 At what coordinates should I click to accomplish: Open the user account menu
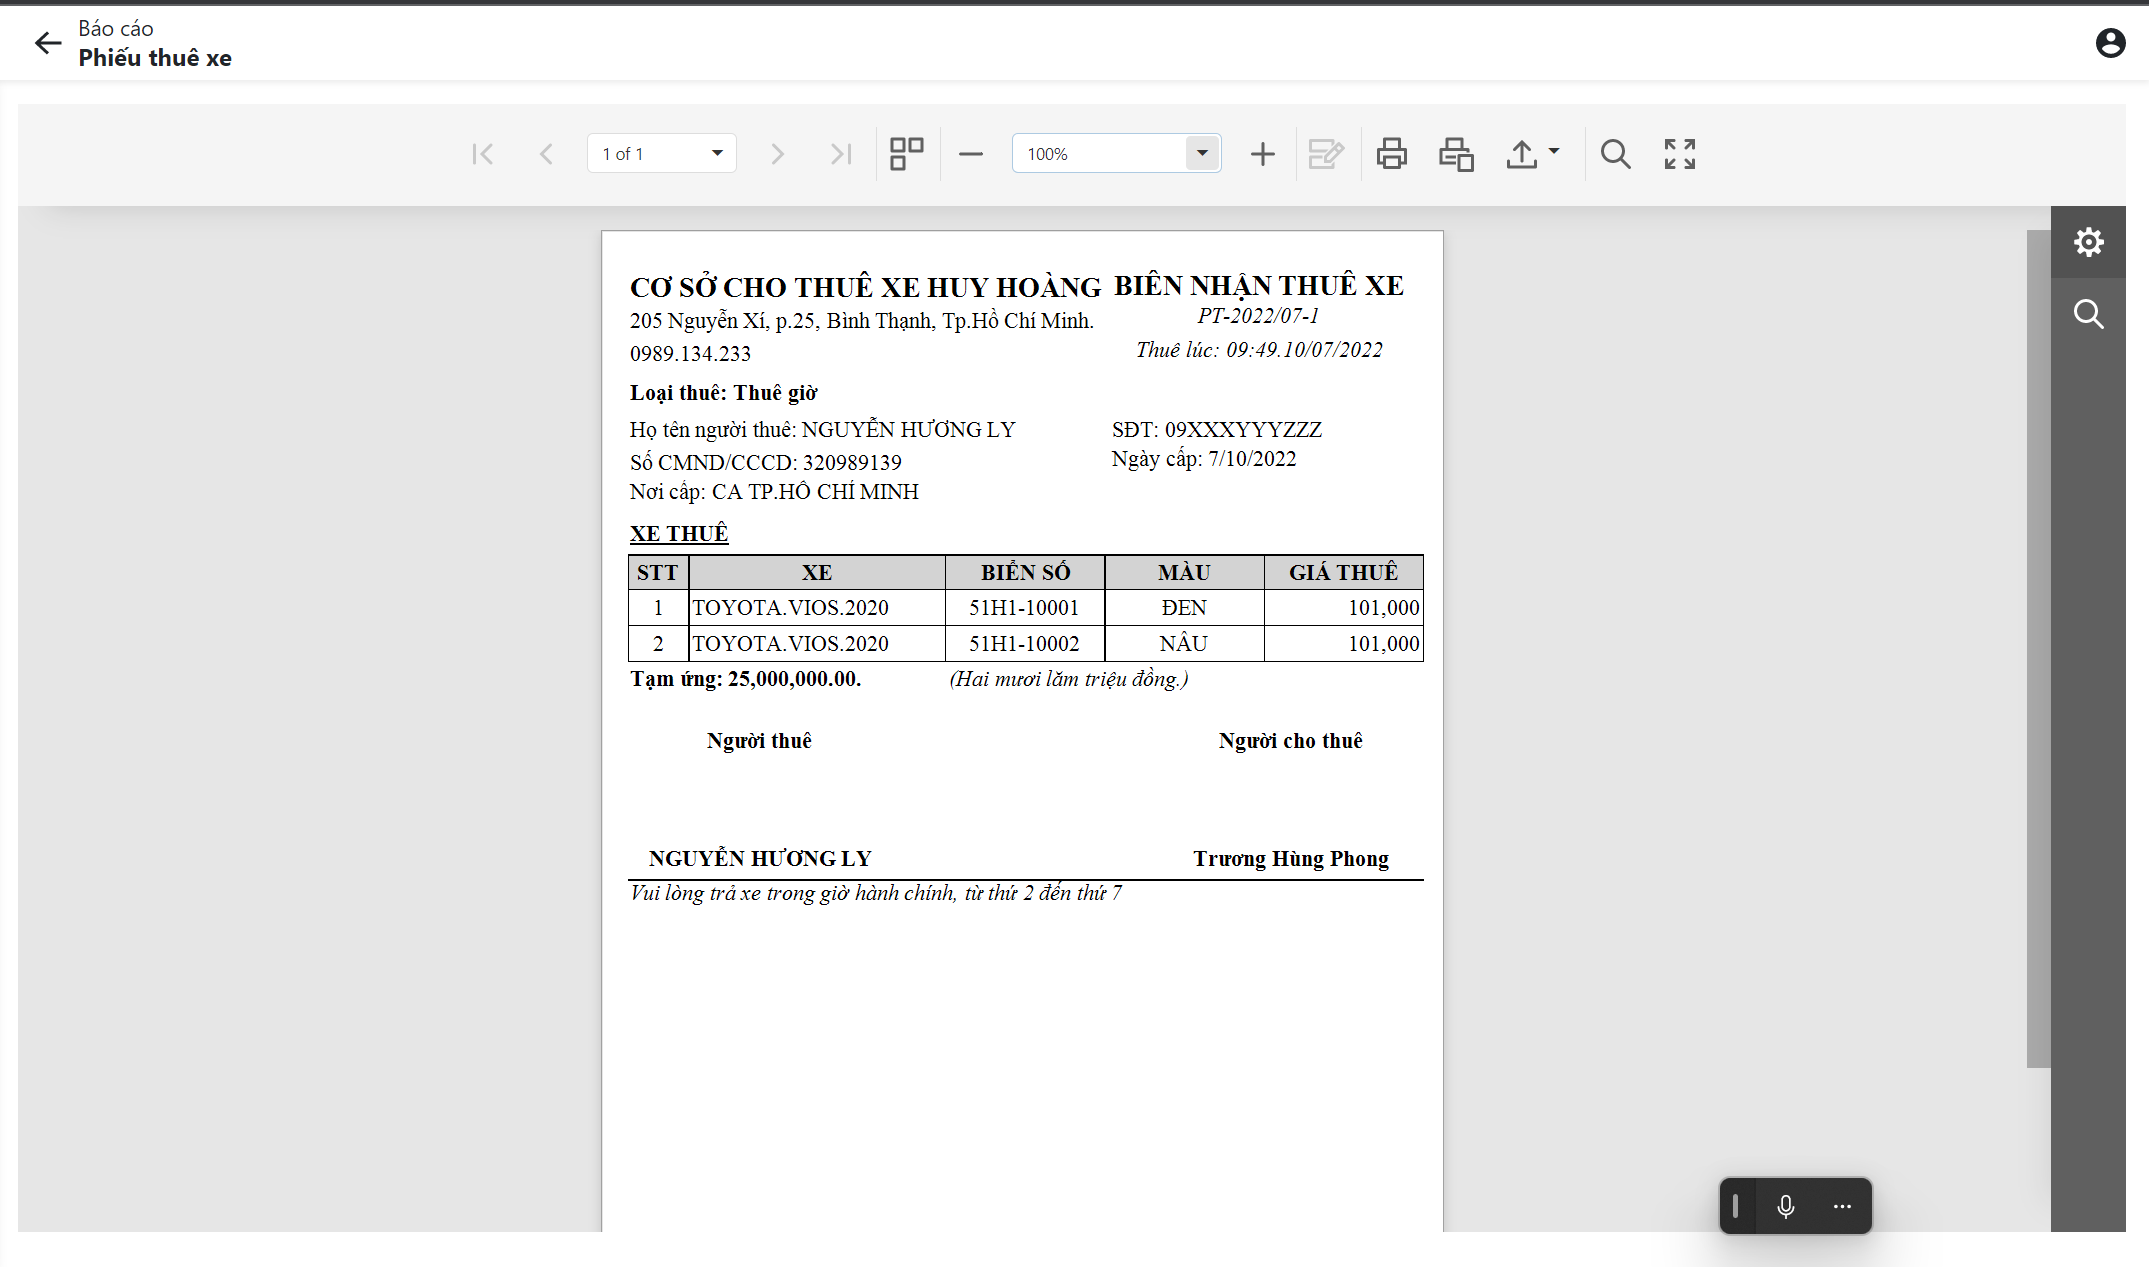[x=2110, y=42]
